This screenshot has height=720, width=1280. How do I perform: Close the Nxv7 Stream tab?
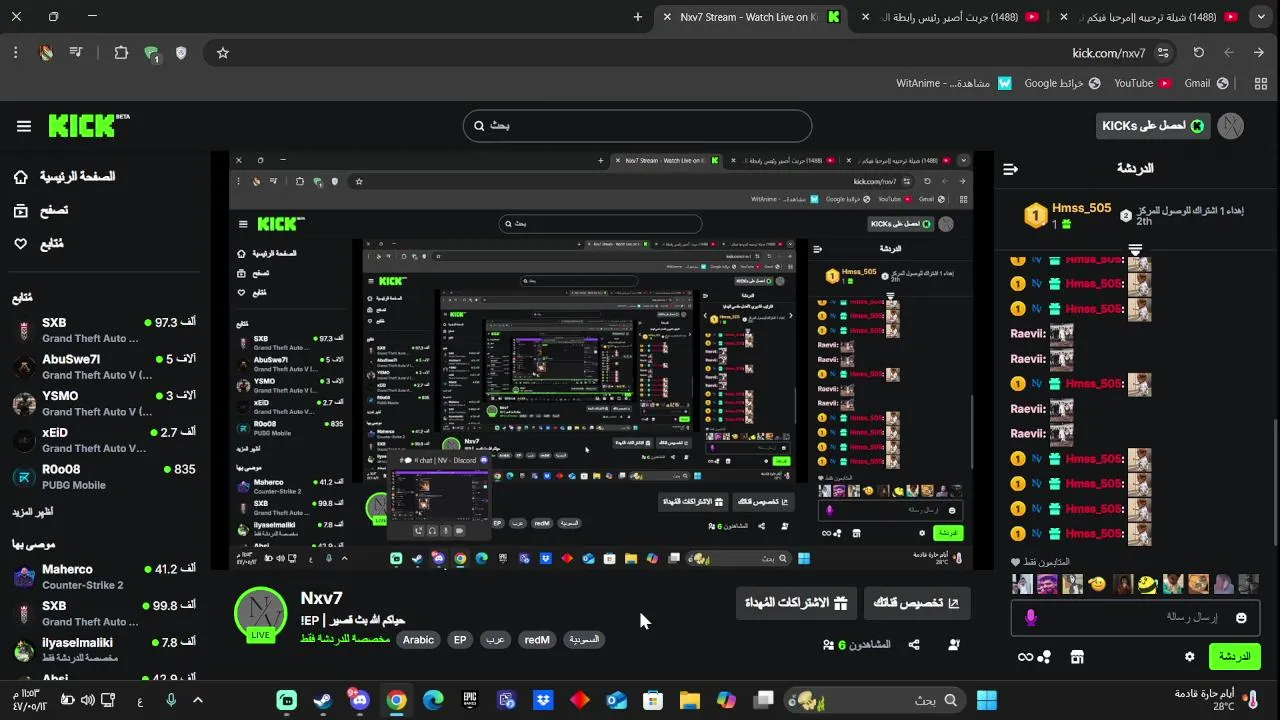coord(667,17)
